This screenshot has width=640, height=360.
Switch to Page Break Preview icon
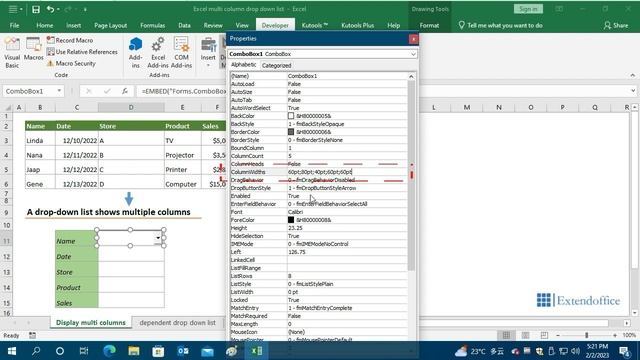tap(544, 335)
